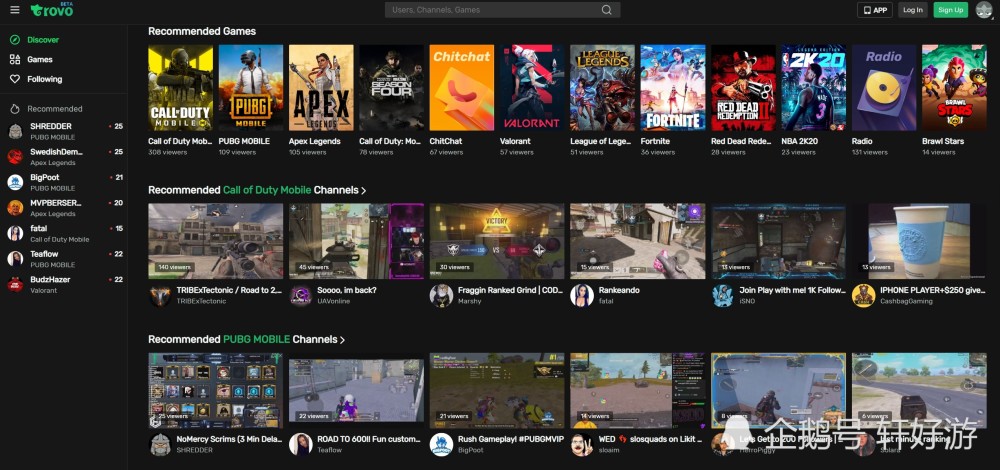Open the Radio category cover
The width and height of the screenshot is (1000, 470).
884,88
